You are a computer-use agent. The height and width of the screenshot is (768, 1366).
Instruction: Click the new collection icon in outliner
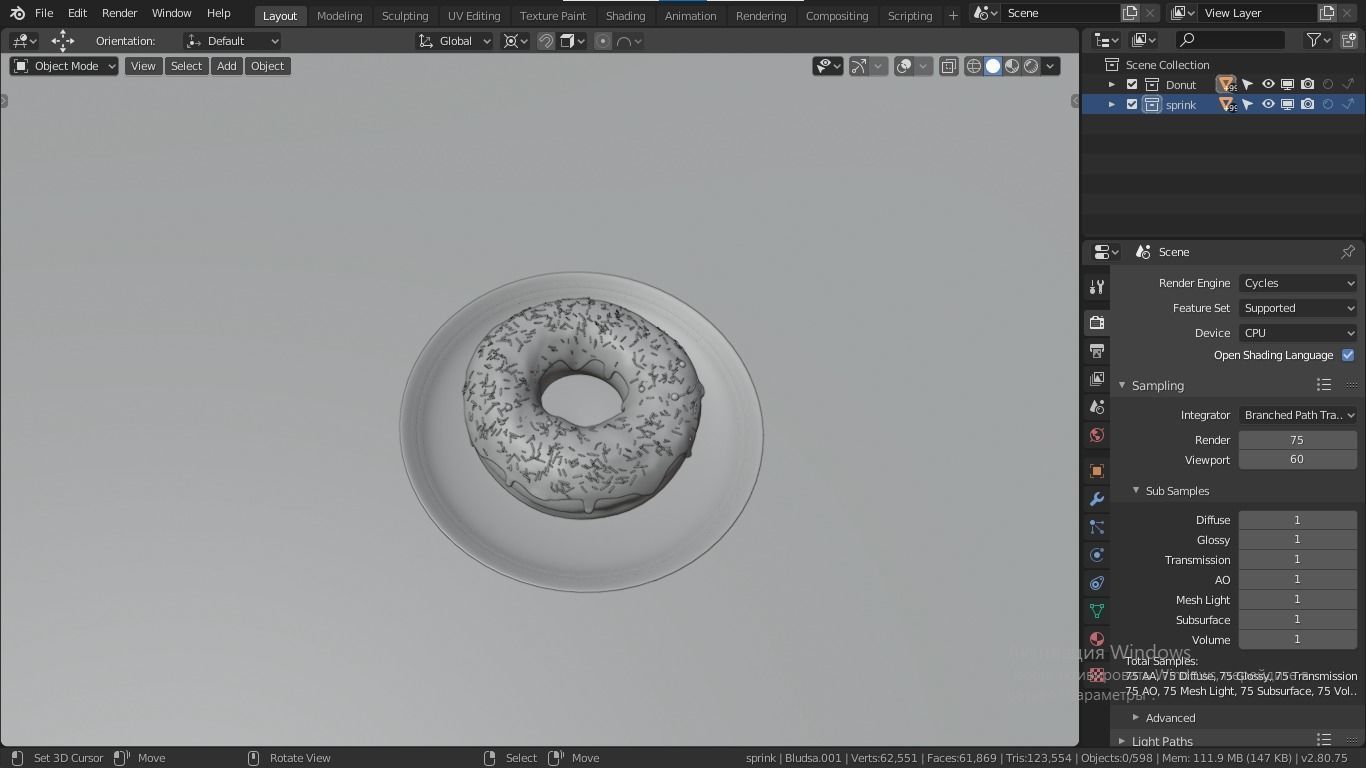1348,40
